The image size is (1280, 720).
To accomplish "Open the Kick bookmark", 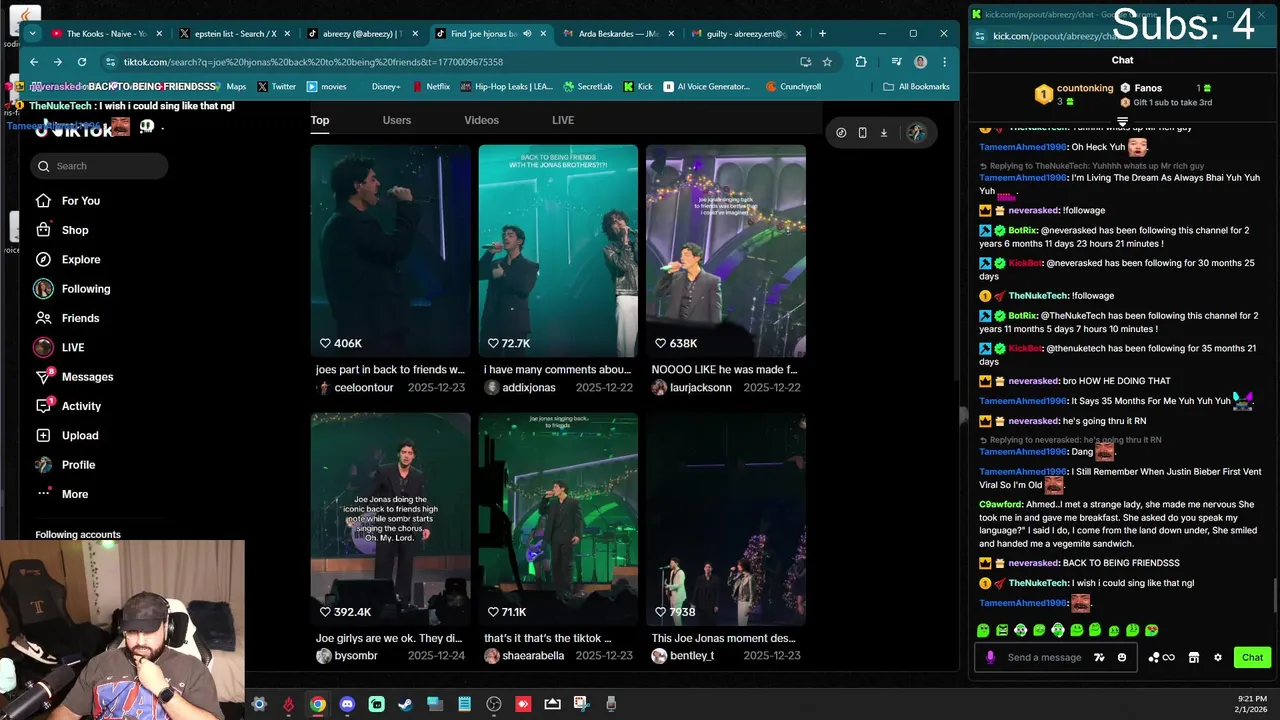I will [x=638, y=87].
